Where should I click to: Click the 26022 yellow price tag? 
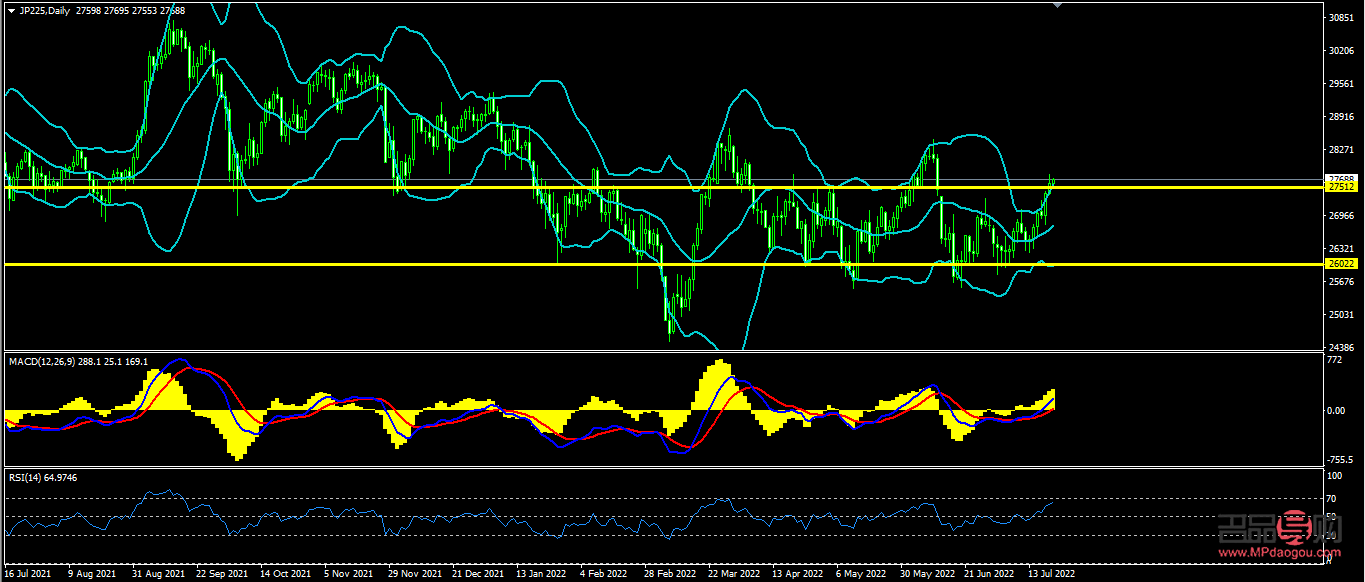[x=1340, y=264]
